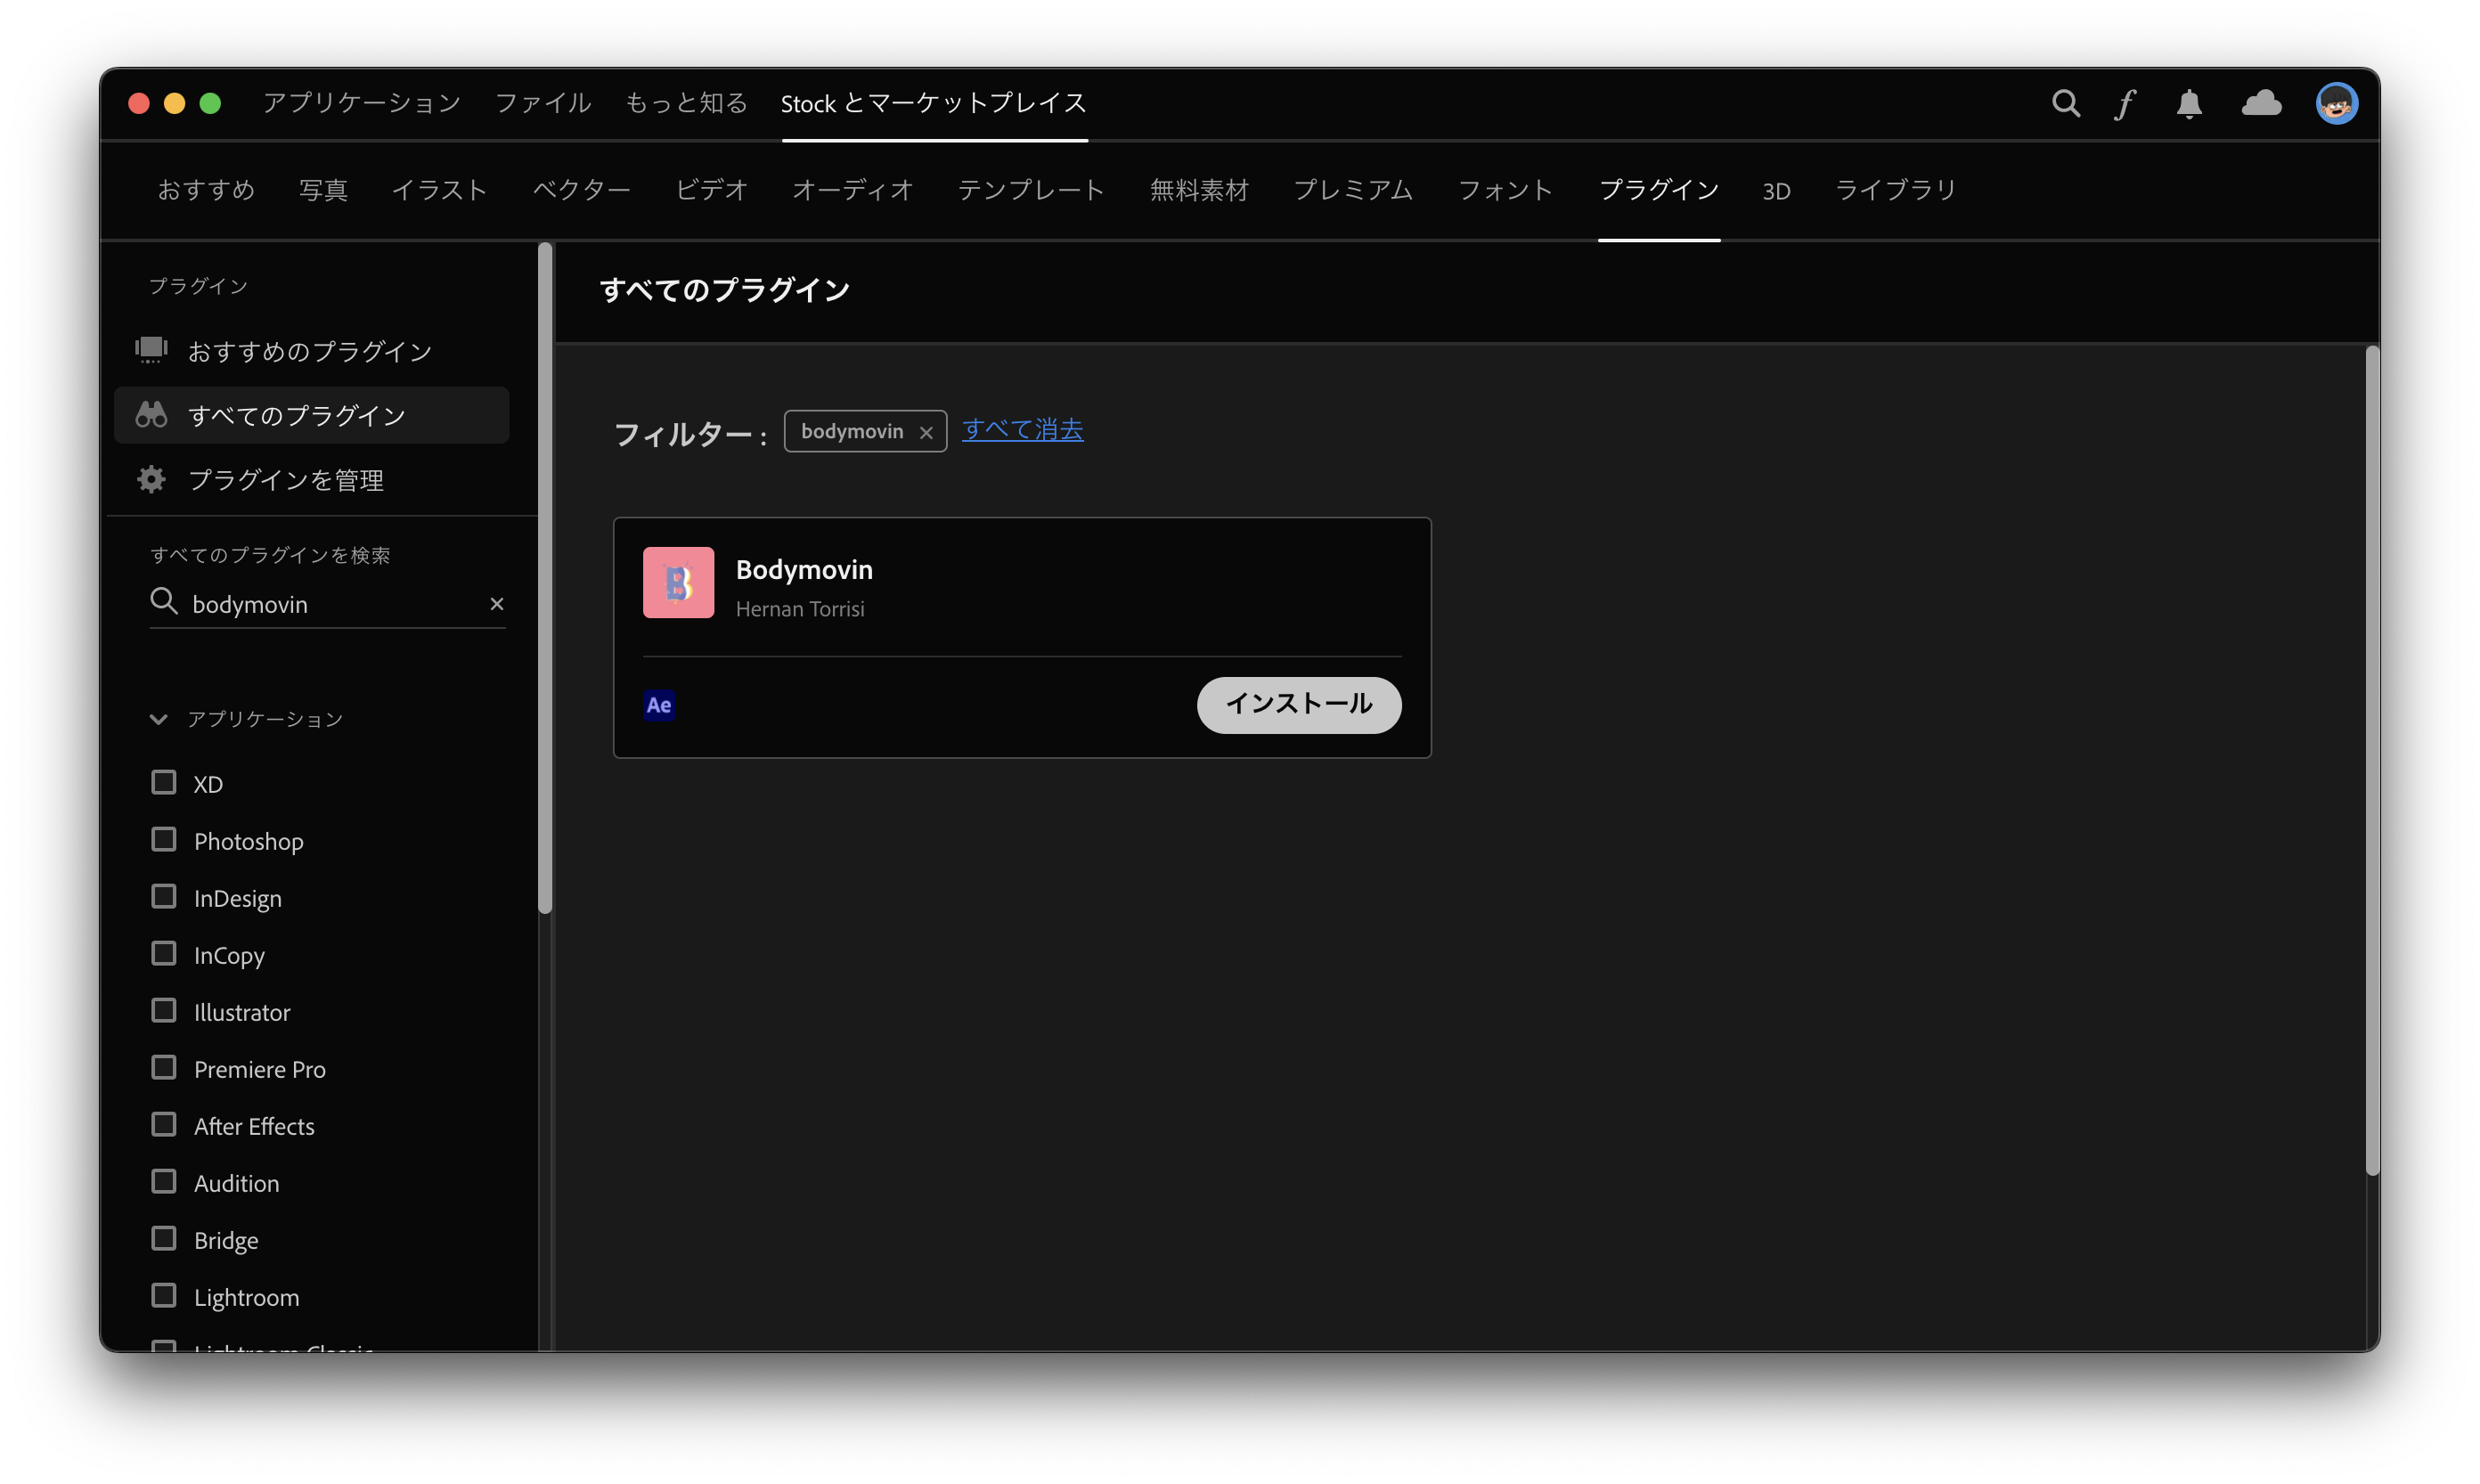
Task: Check the Illustrator checkbox
Action: tap(163, 1010)
